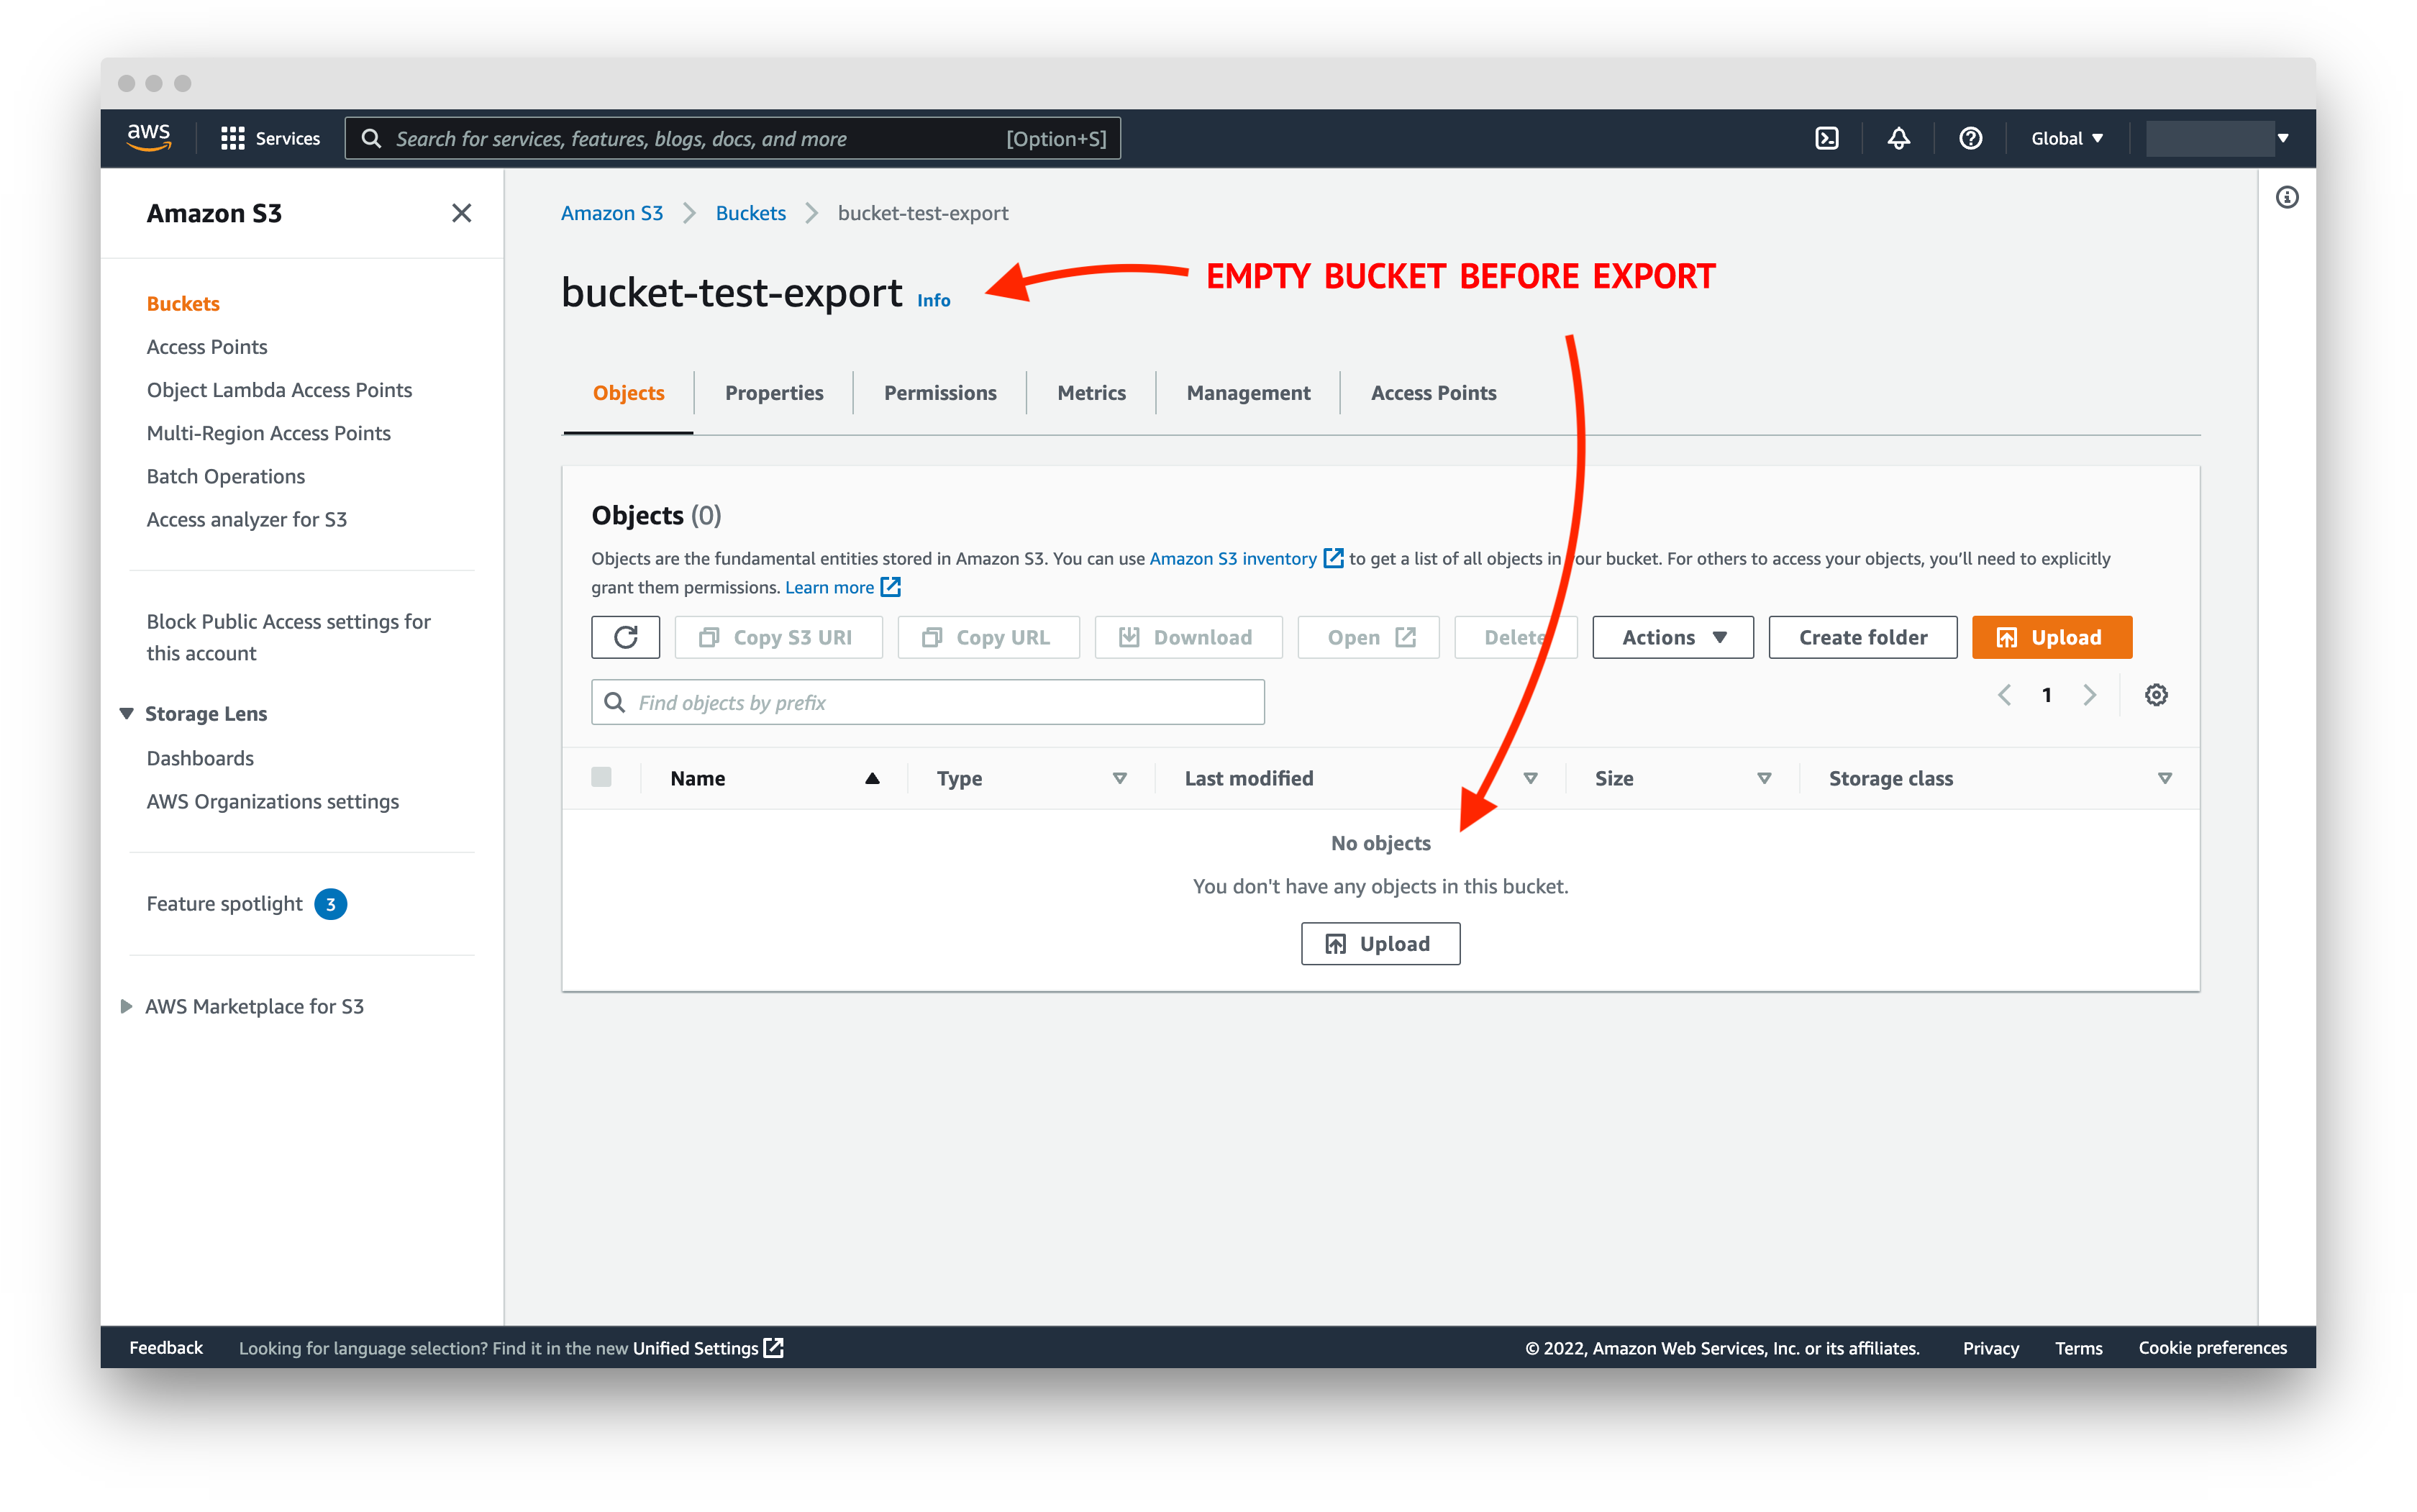Switch to the Metrics tab
Screen dimensions: 2417x1512
[x=1091, y=393]
